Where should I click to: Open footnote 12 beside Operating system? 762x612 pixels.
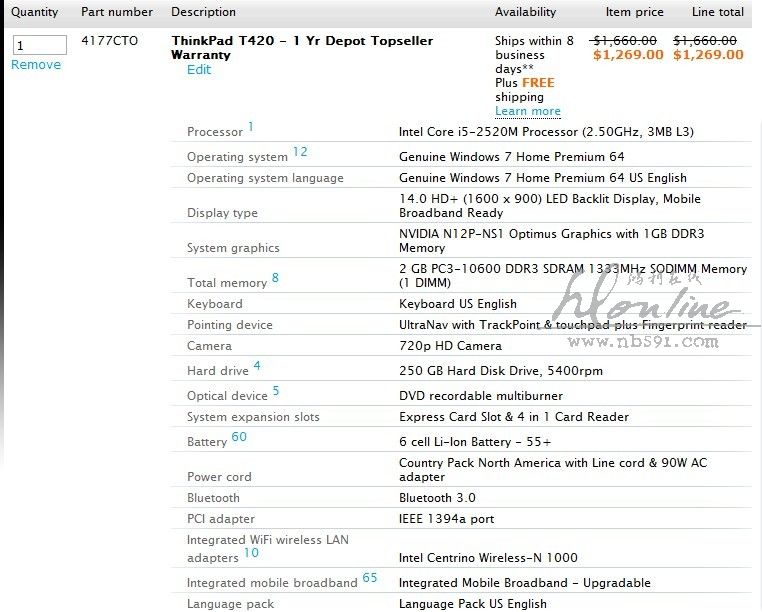pyautogui.click(x=300, y=152)
